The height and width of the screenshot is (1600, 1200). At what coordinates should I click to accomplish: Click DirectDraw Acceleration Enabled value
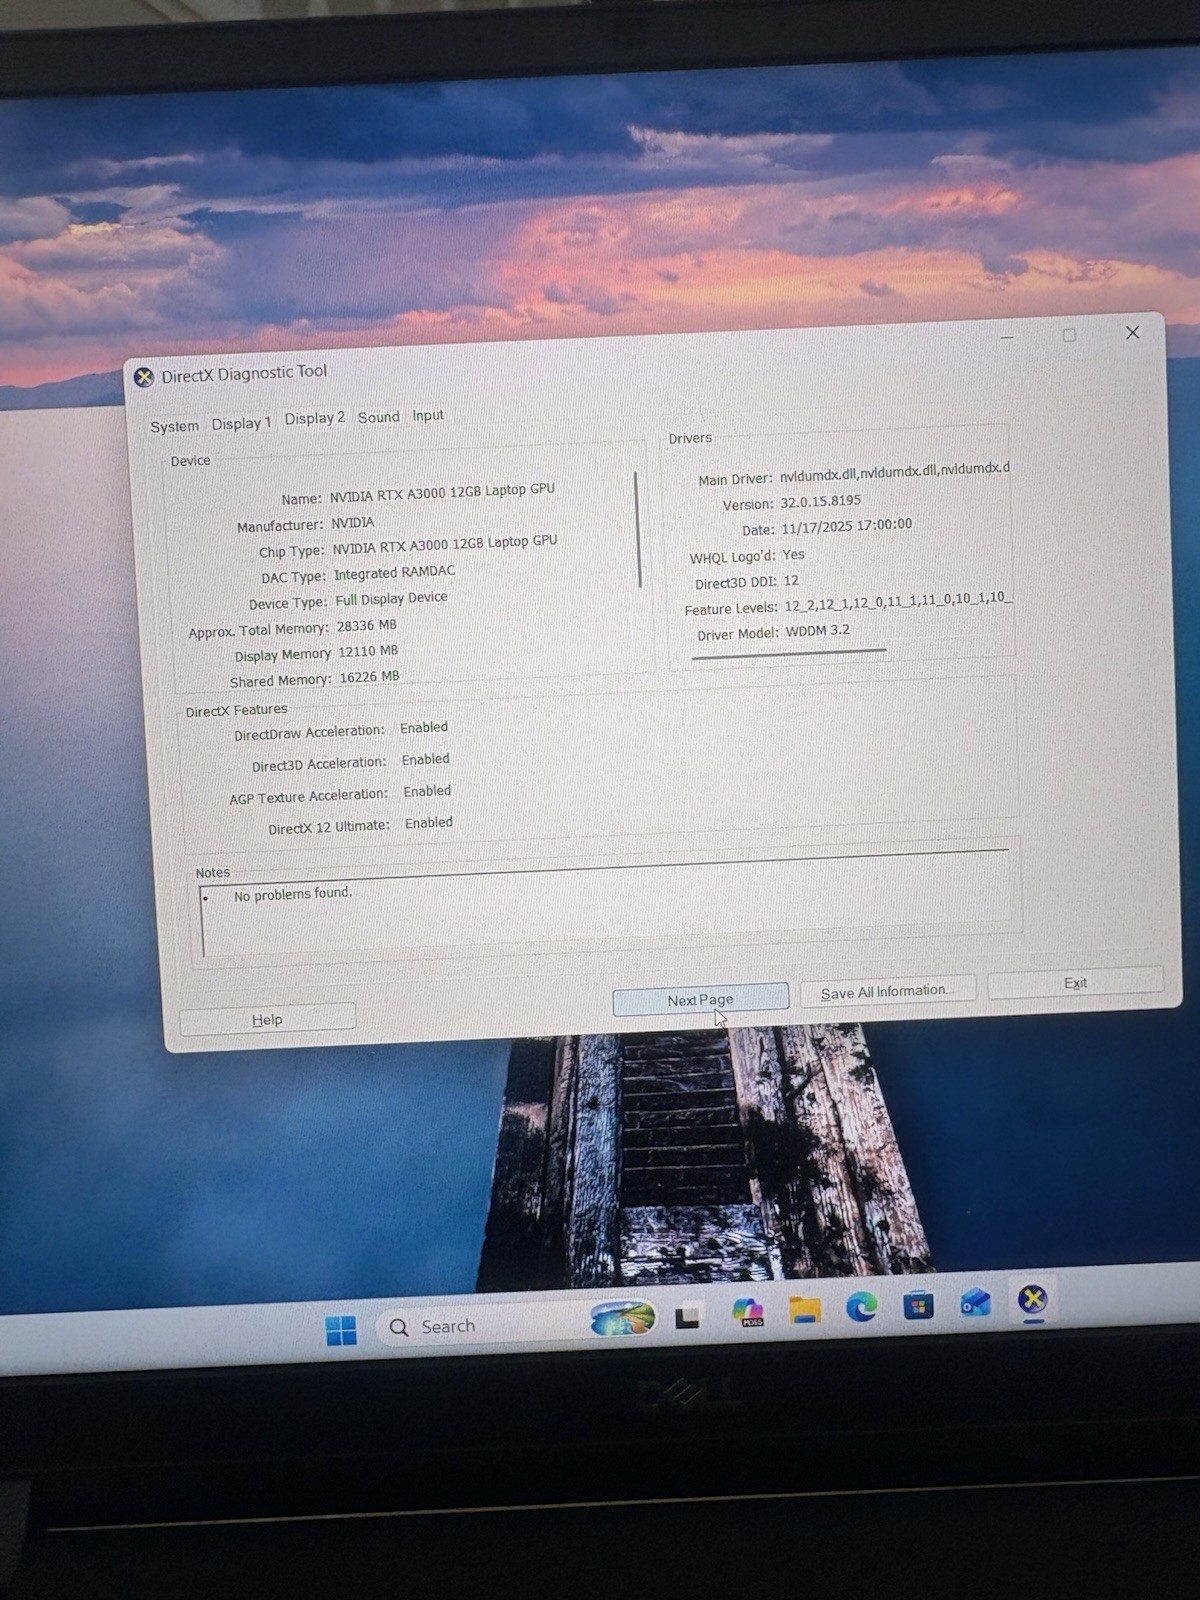pyautogui.click(x=424, y=728)
